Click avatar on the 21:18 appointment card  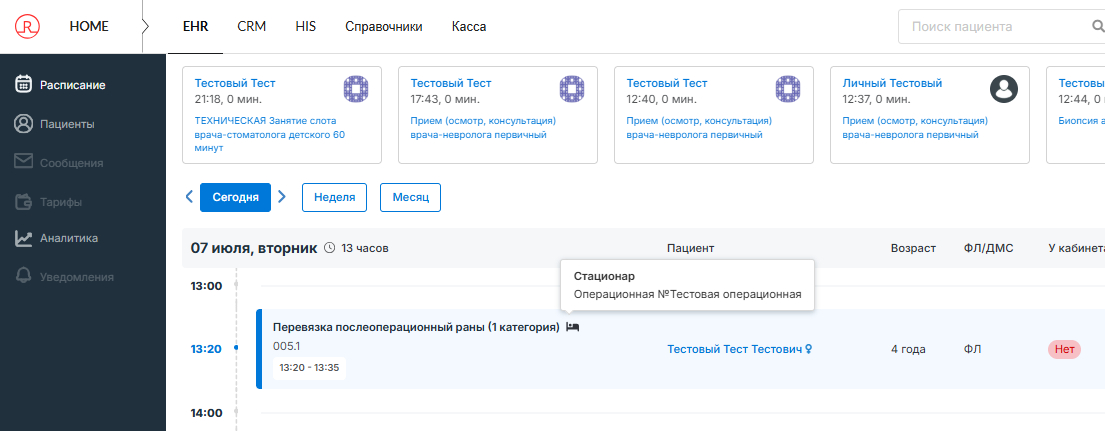[x=356, y=88]
